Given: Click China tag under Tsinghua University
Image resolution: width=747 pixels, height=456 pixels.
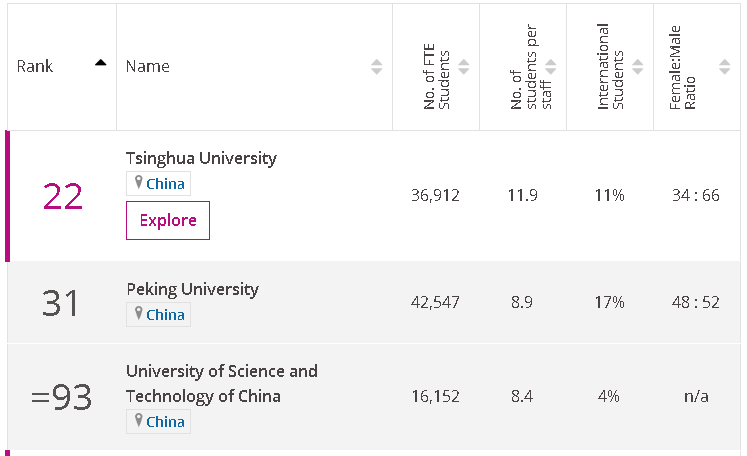Looking at the screenshot, I should (165, 184).
